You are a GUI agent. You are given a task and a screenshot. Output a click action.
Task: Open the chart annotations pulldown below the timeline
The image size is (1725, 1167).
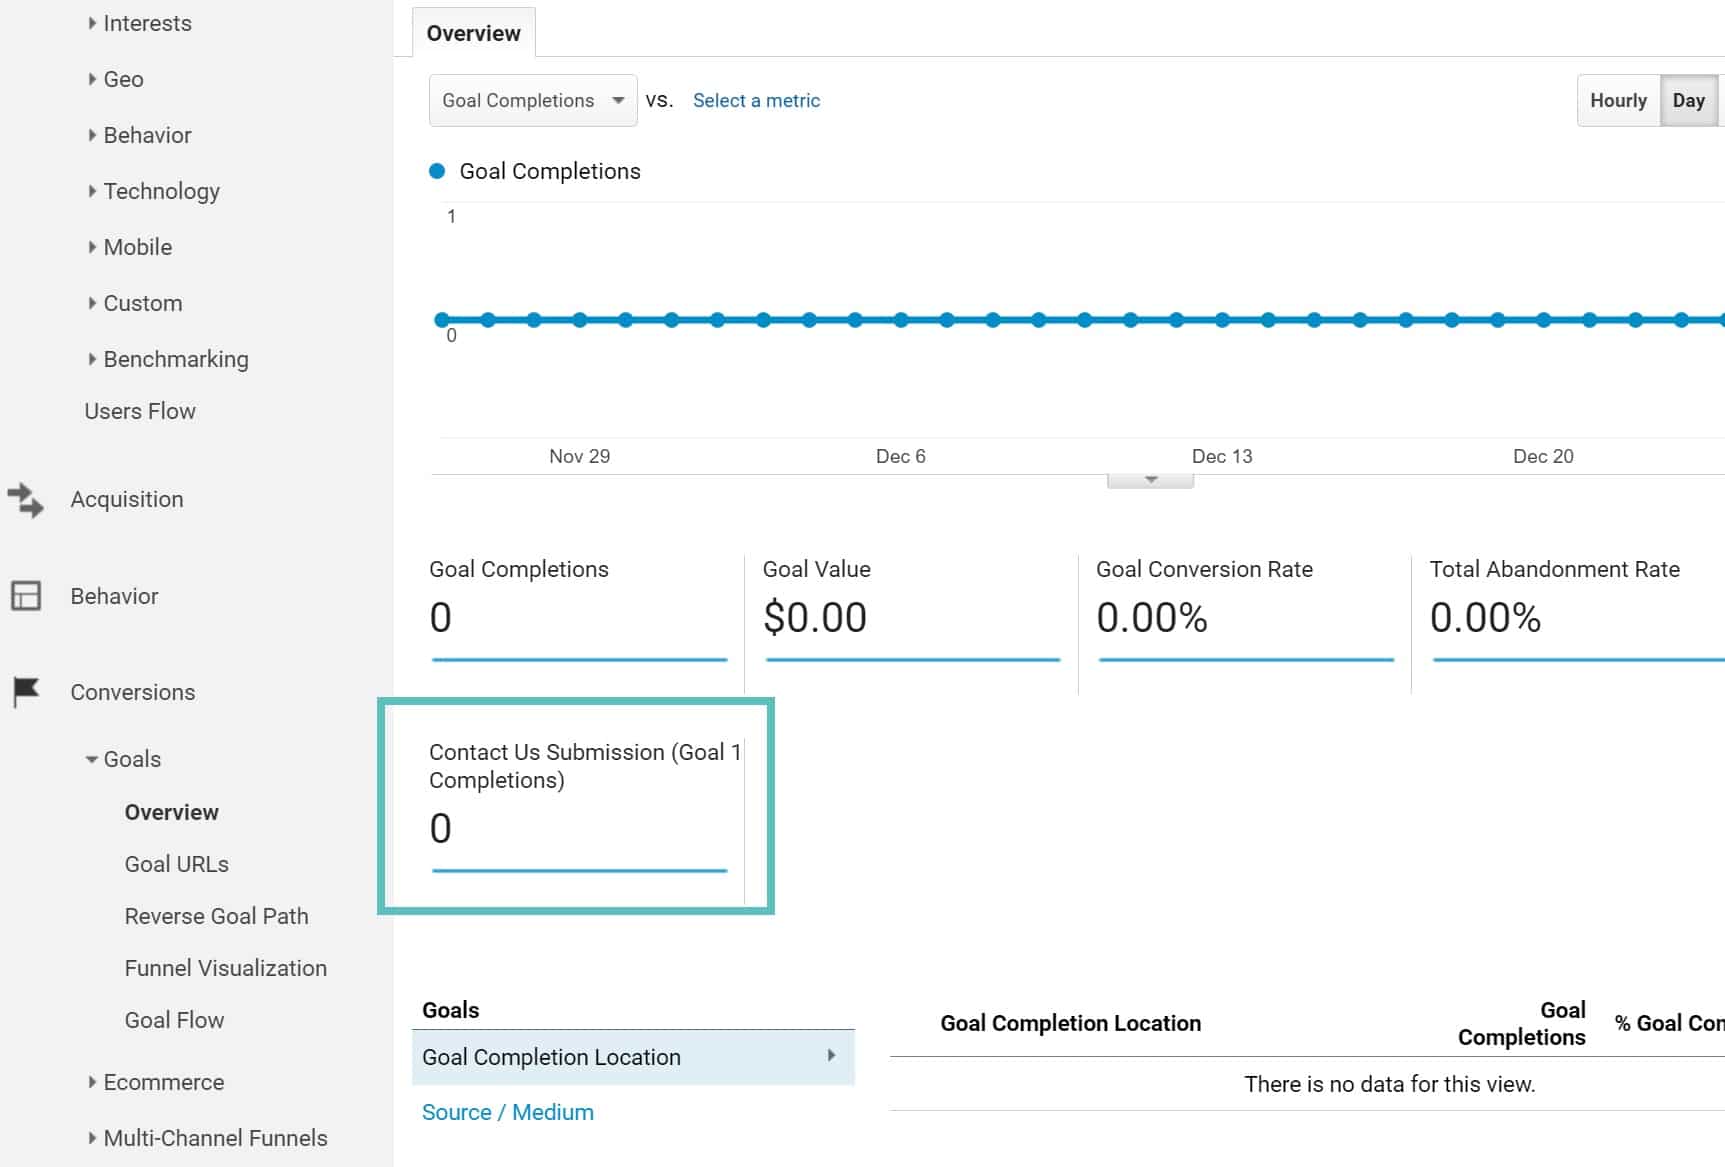pyautogui.click(x=1148, y=477)
